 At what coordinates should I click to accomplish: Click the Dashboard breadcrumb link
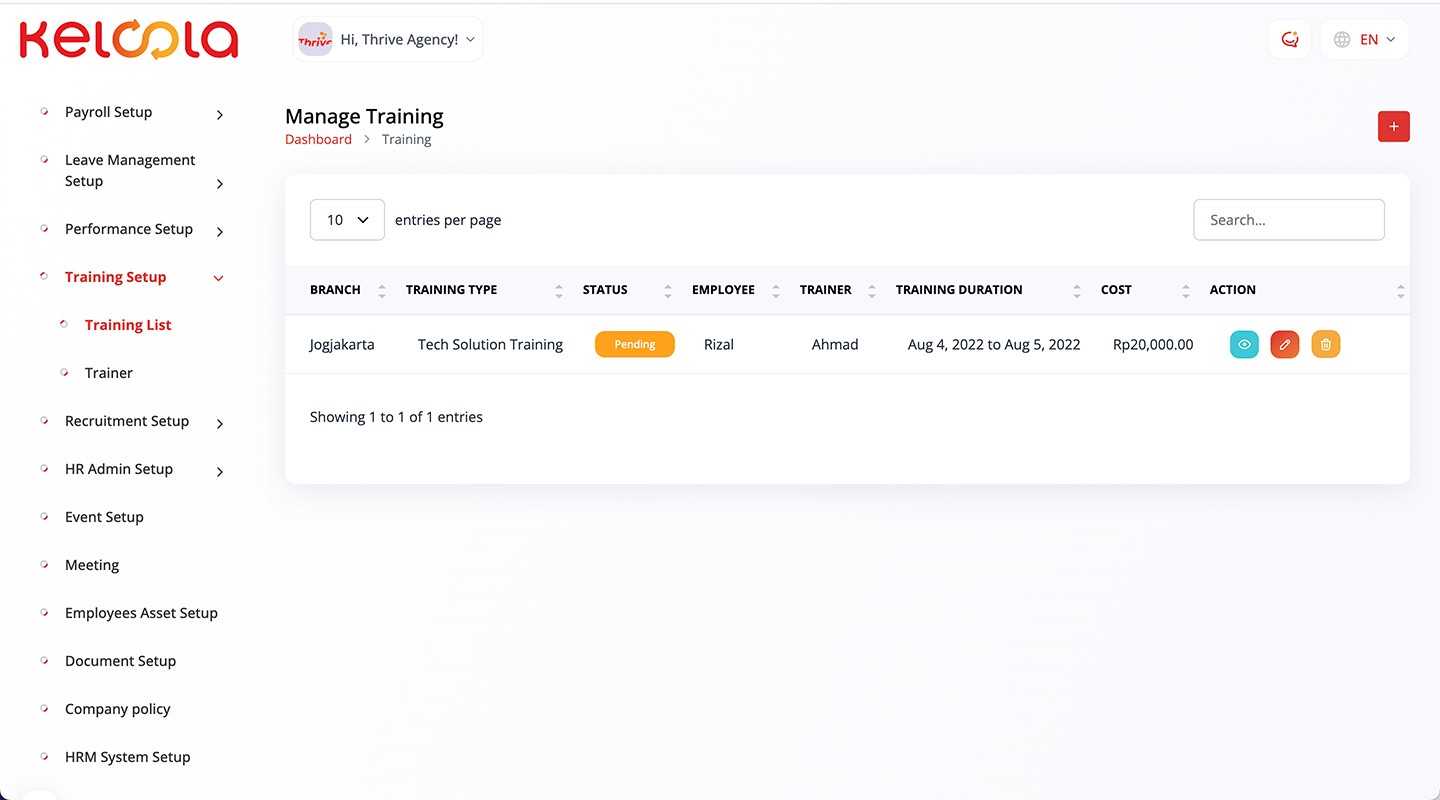click(318, 140)
